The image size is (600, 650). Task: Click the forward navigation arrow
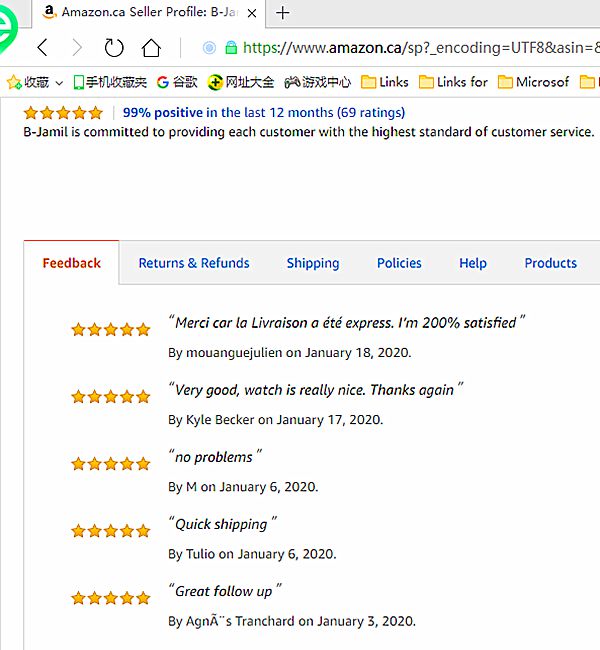[x=77, y=47]
